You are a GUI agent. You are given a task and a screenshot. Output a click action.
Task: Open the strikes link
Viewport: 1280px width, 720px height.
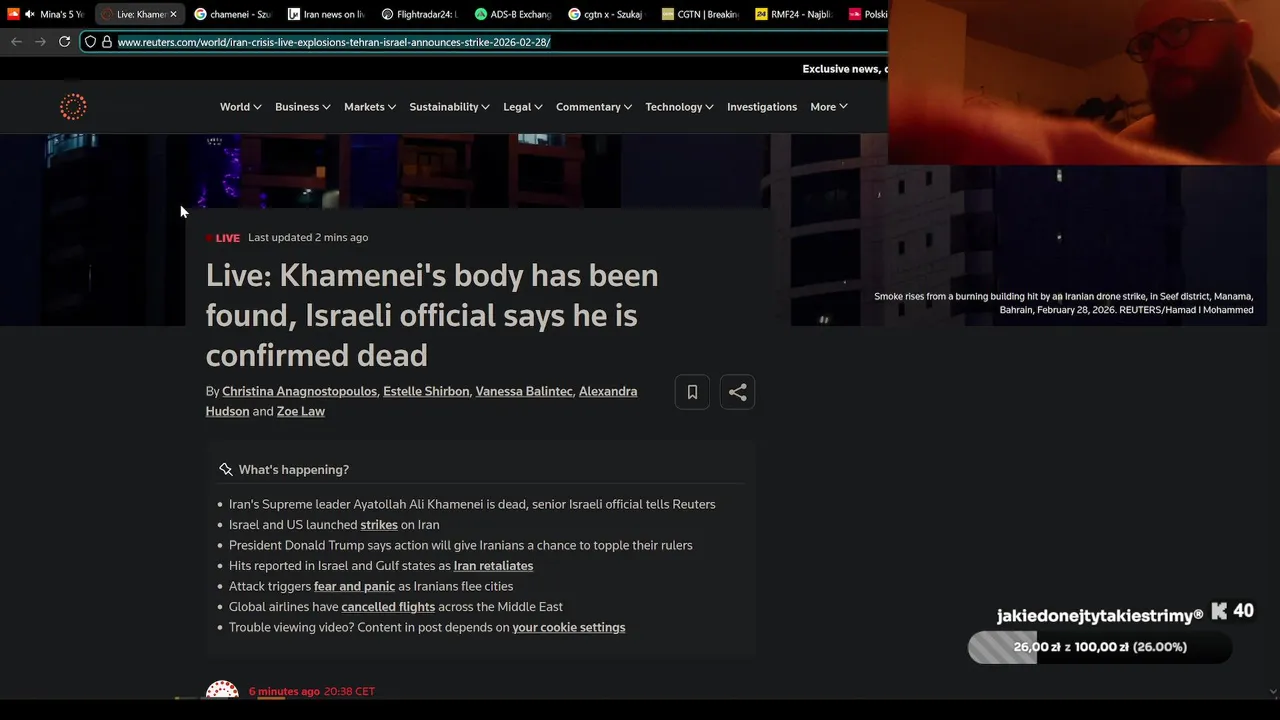(x=379, y=525)
